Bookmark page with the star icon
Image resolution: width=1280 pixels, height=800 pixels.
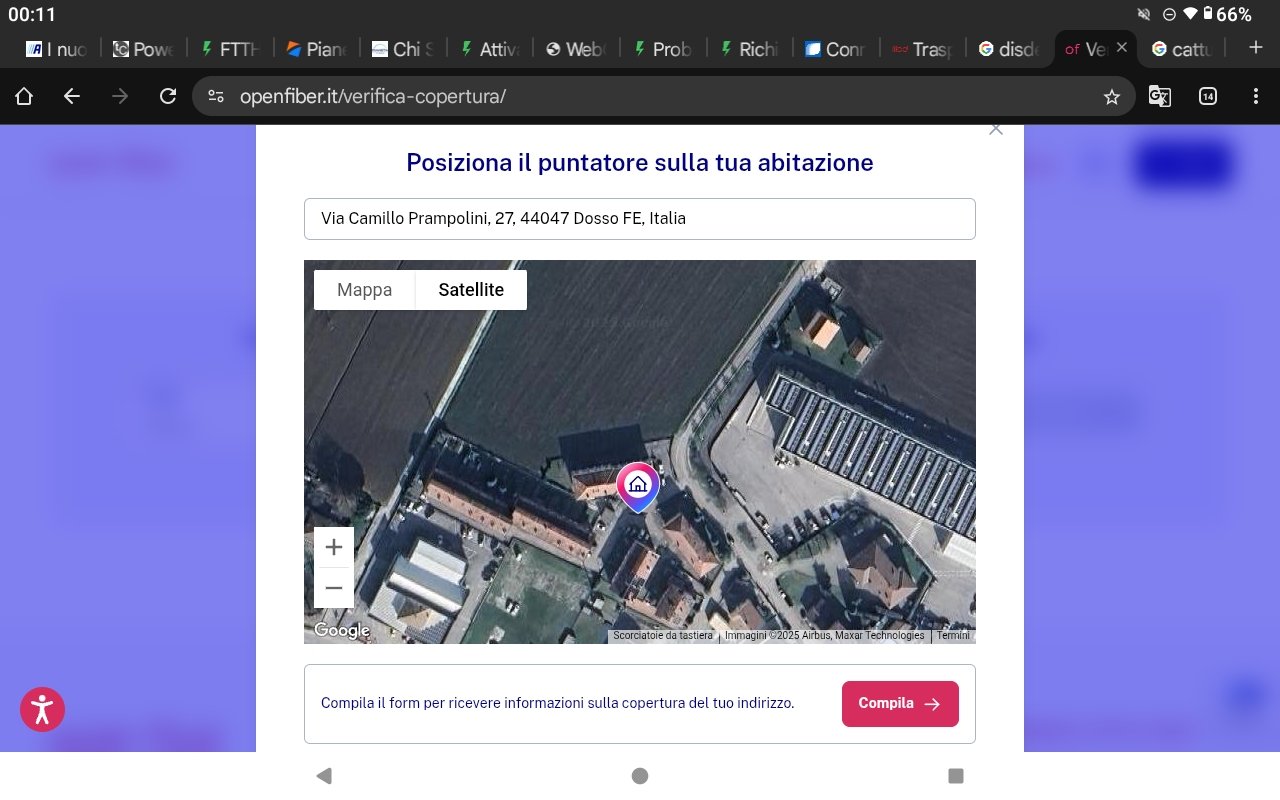(x=1111, y=96)
